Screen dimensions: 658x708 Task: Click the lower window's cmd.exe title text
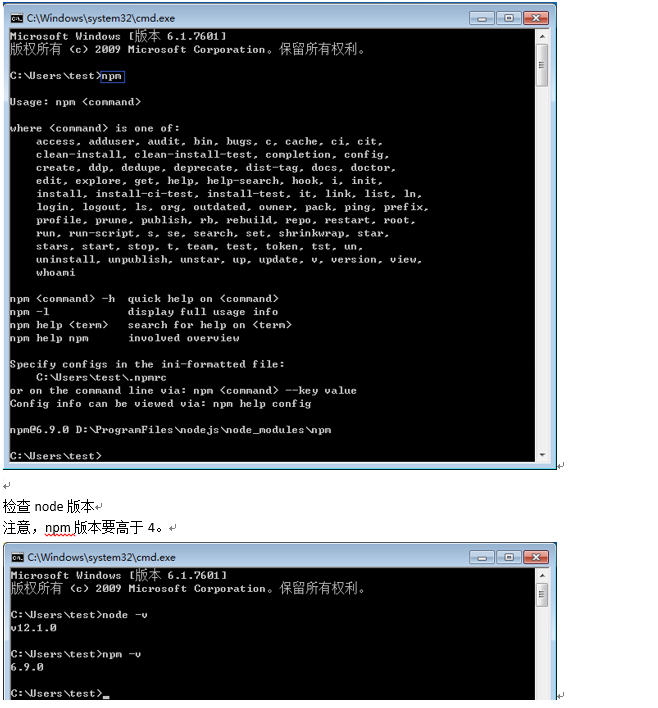click(102, 557)
